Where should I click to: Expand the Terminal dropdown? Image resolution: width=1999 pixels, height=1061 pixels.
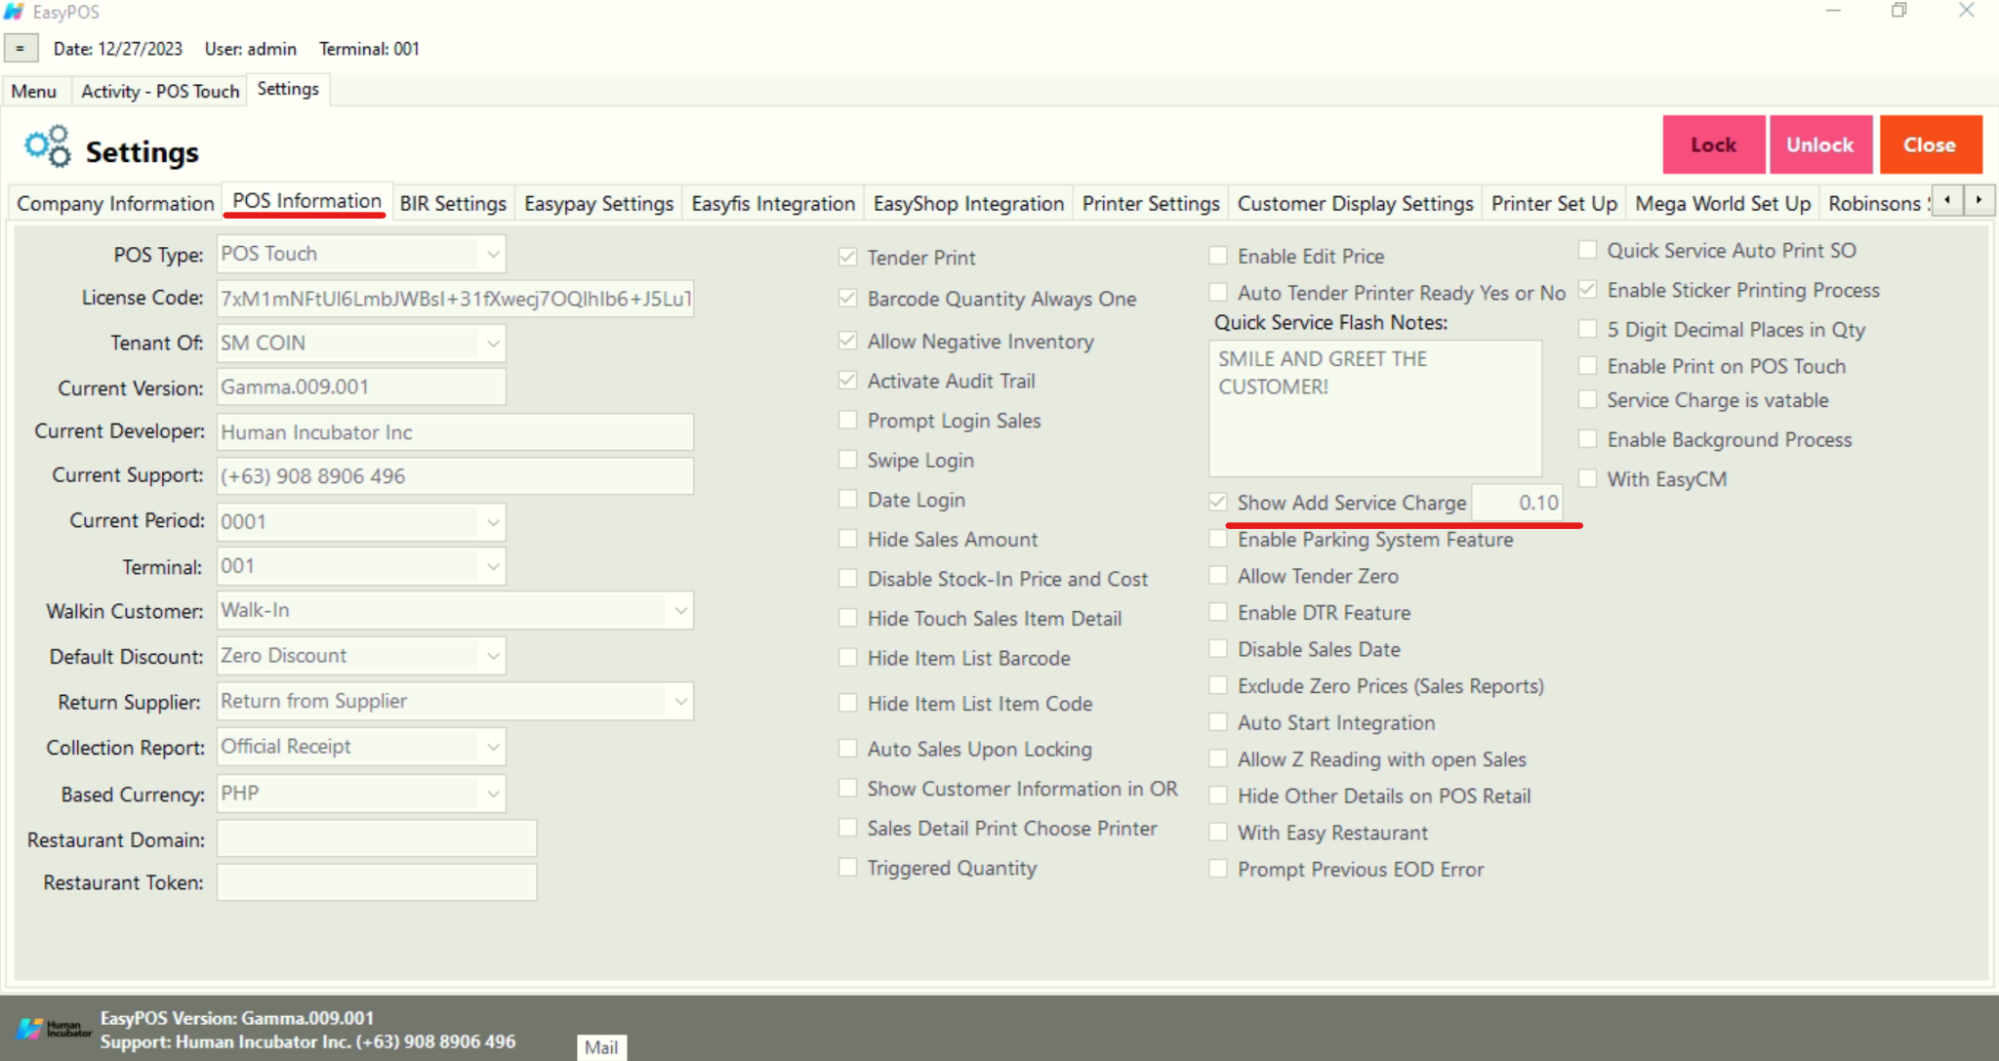(x=492, y=566)
